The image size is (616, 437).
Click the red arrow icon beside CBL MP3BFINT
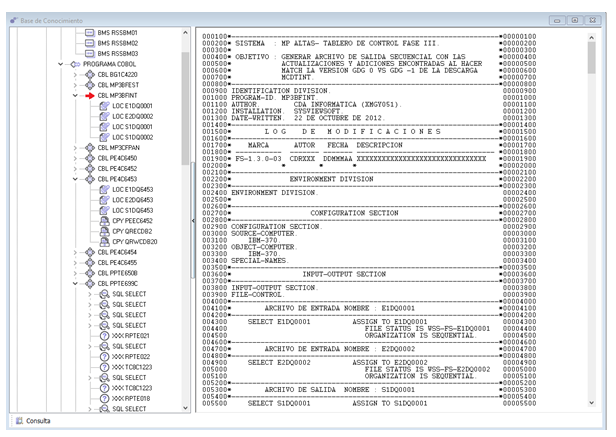pos(88,96)
